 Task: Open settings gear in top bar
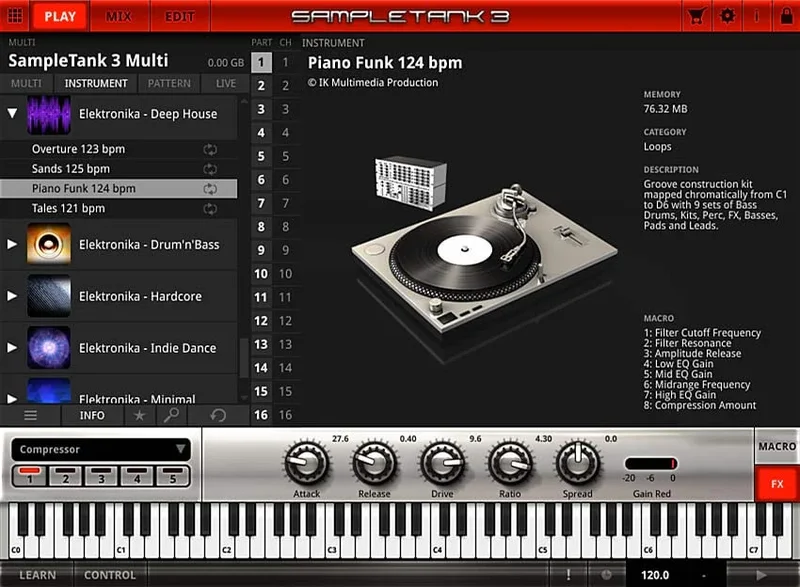727,16
